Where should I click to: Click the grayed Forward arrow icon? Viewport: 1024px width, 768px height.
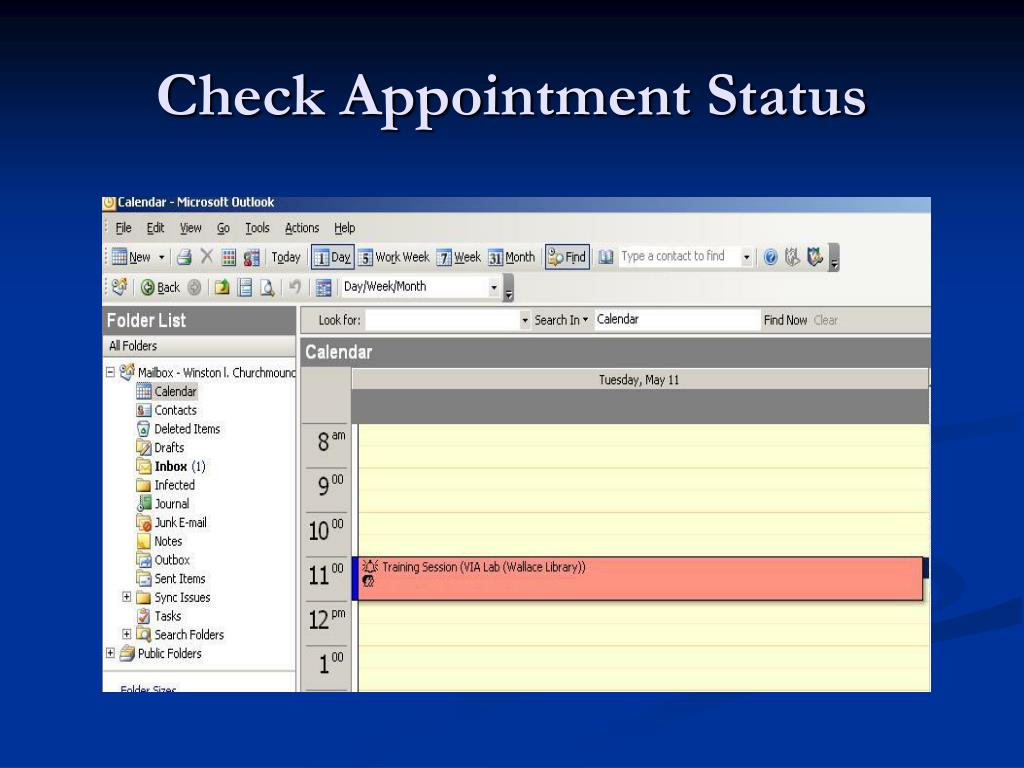[x=194, y=287]
